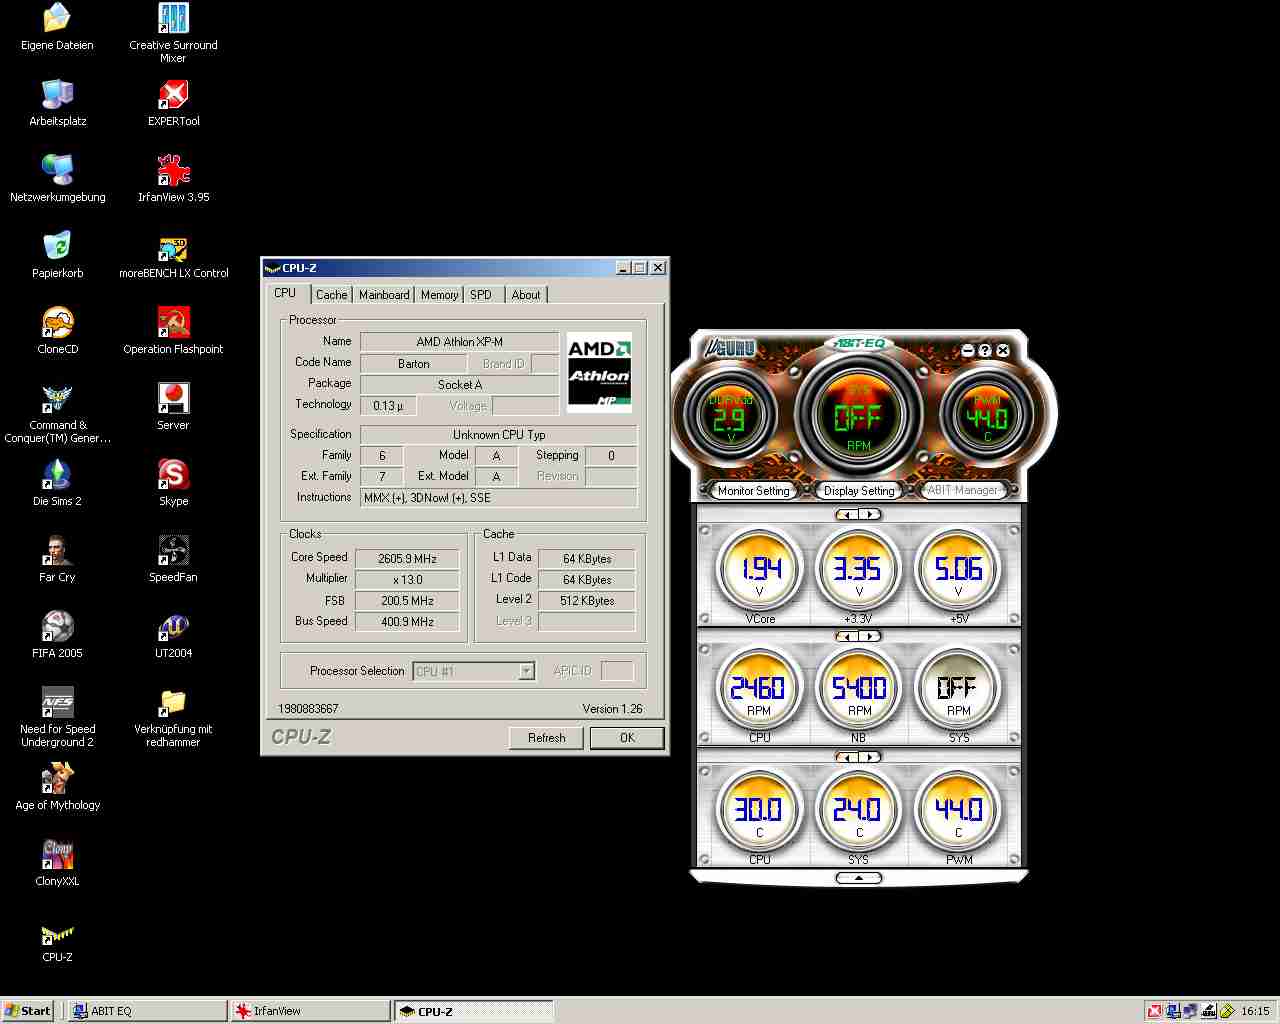Launch Operation Flashpoint game icon
The image size is (1280, 1024).
(173, 331)
